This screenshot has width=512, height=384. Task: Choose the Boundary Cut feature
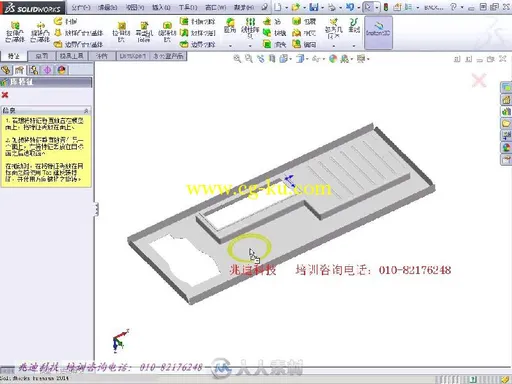click(x=198, y=44)
